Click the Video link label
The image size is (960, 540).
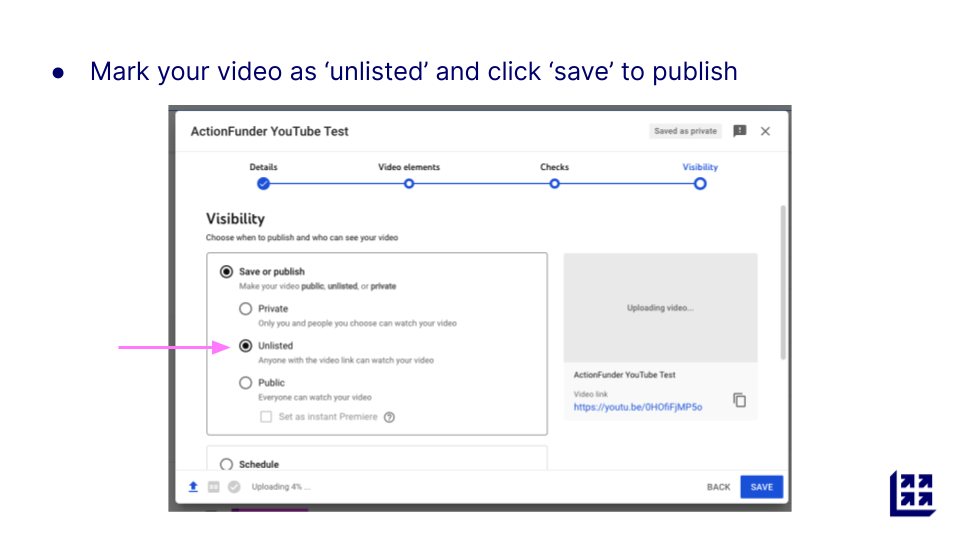tap(591, 394)
